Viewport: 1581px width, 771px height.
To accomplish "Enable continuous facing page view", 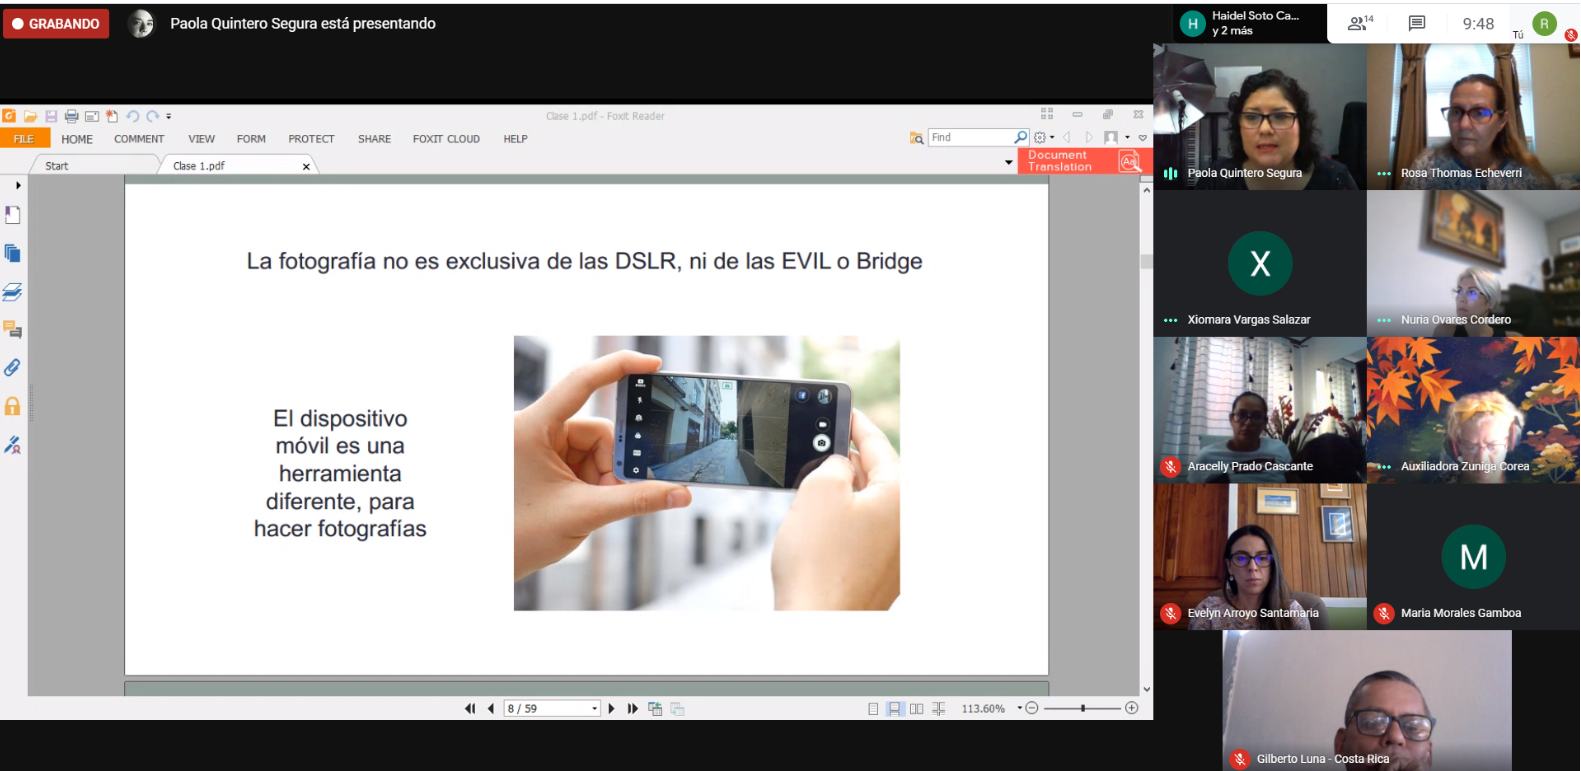I will (x=938, y=709).
